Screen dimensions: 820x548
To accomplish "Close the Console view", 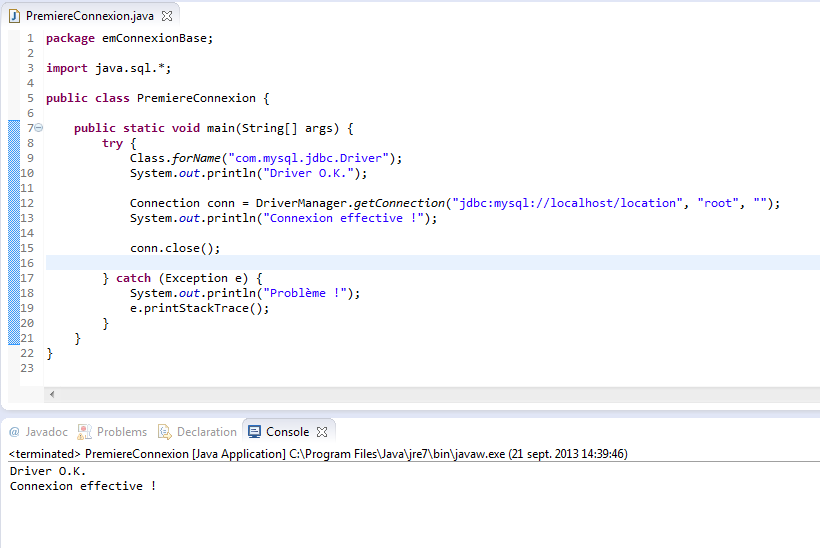I will click(x=322, y=432).
